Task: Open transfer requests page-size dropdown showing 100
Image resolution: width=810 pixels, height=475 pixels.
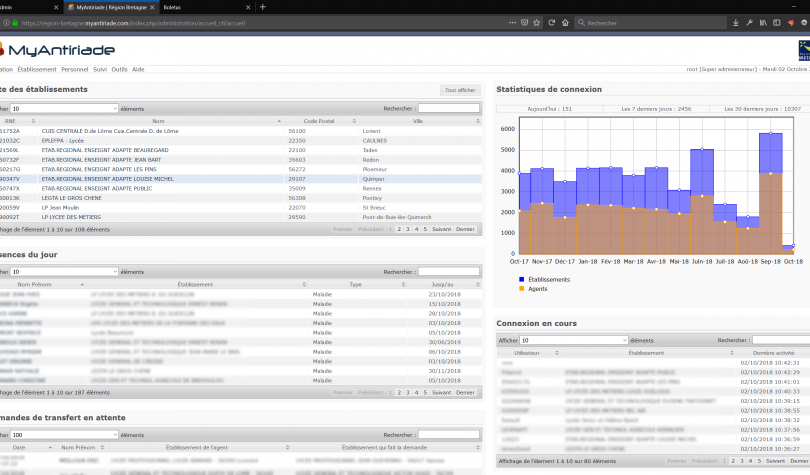Action: coord(64,435)
